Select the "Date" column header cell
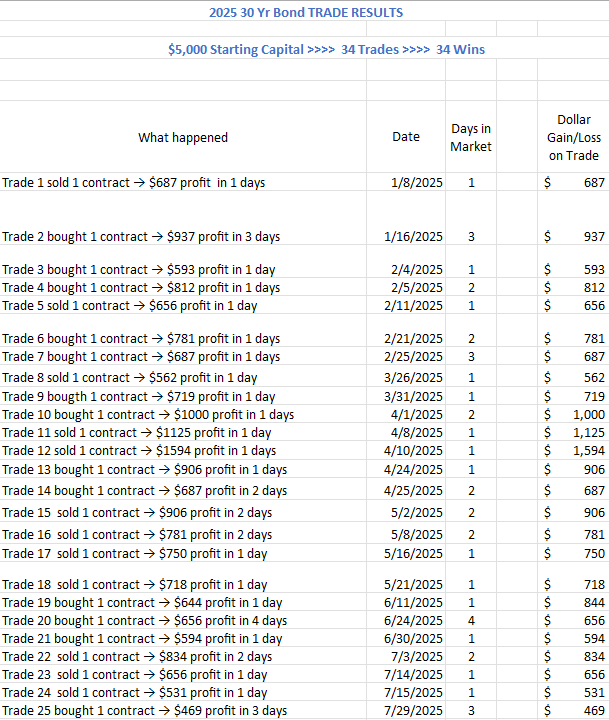Image resolution: width=609 pixels, height=720 pixels. pyautogui.click(x=406, y=137)
